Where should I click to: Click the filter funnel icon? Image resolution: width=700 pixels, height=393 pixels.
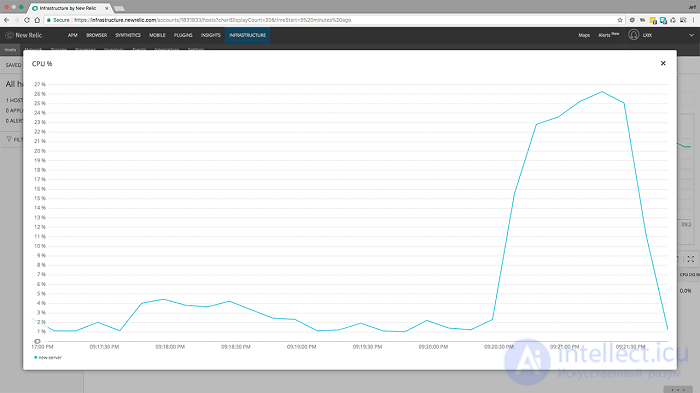click(9, 139)
